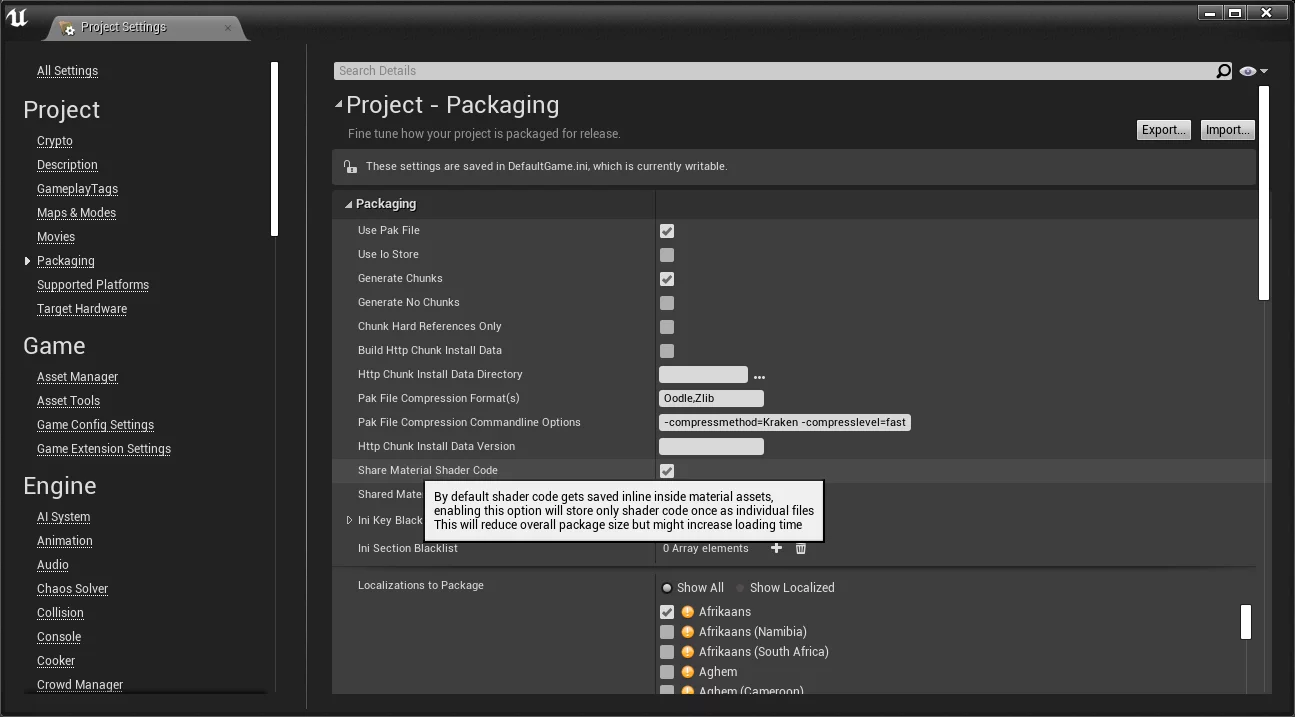Click trash icon for Ini Section Blacklist

[801, 548]
